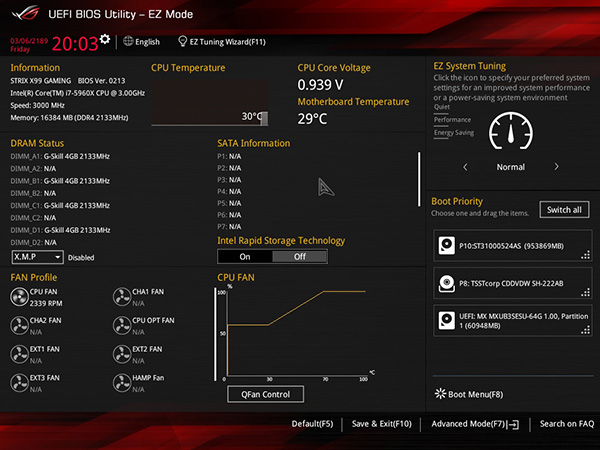Click the CPU OPT FAN fan icon
Image resolution: width=600 pixels, height=450 pixels.
[x=122, y=326]
